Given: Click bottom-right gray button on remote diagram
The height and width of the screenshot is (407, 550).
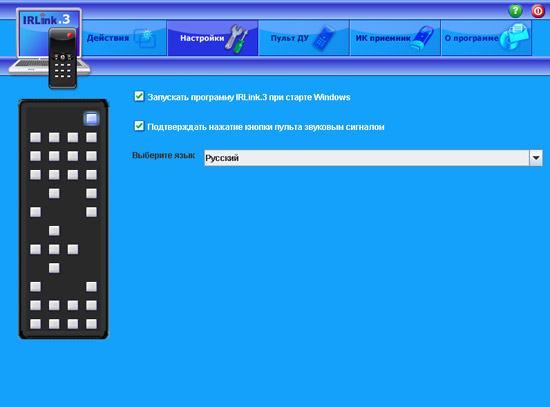Looking at the screenshot, I should click(92, 324).
